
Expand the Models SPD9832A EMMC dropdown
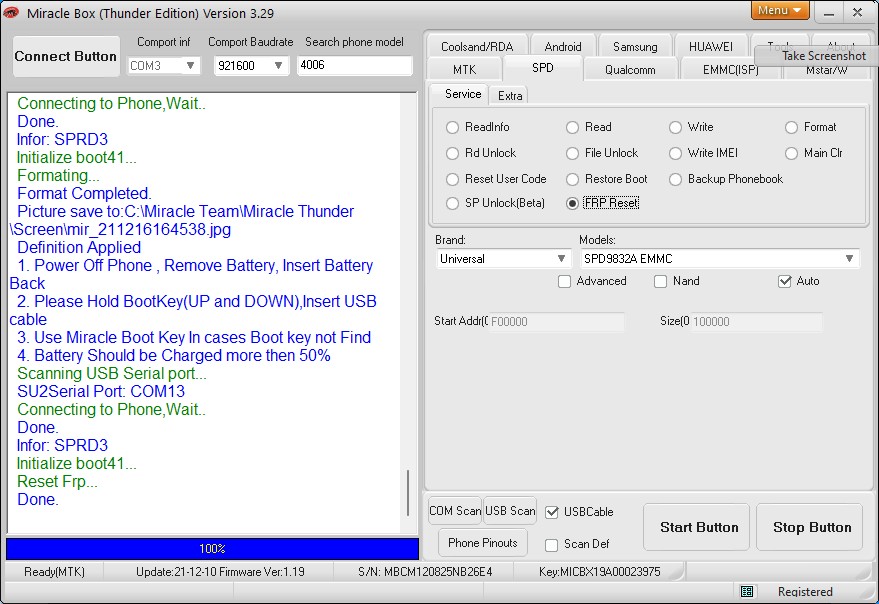click(849, 259)
